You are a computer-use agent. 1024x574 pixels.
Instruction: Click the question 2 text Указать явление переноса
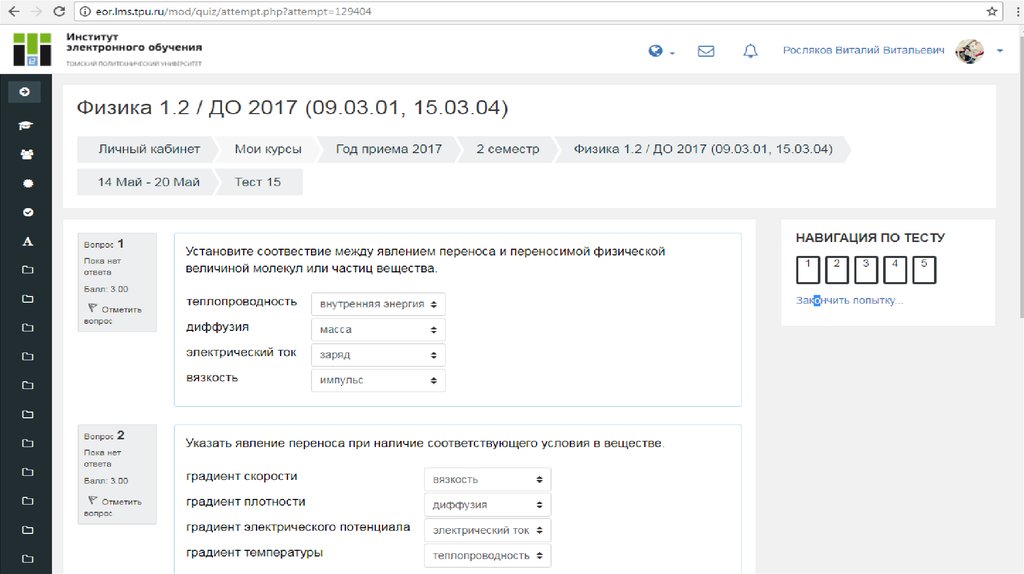(424, 443)
